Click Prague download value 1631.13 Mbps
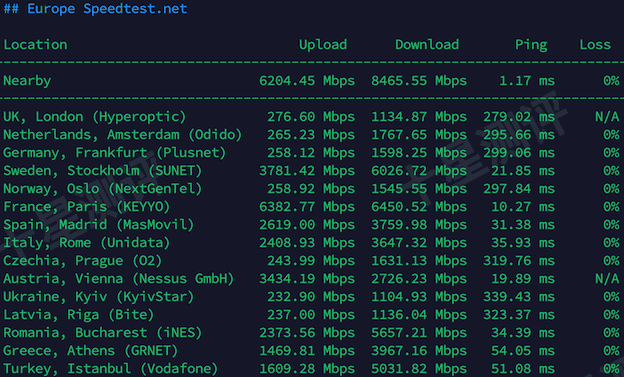Image resolution: width=624 pixels, height=377 pixels. (419, 261)
